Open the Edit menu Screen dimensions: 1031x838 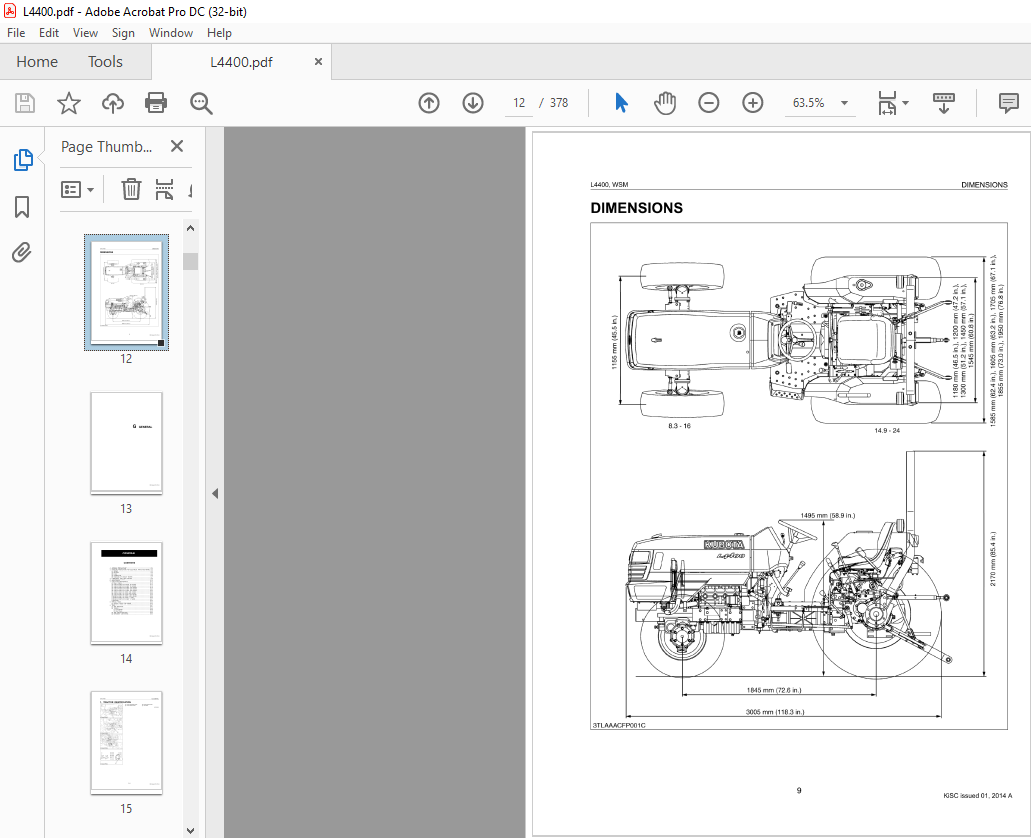point(49,33)
